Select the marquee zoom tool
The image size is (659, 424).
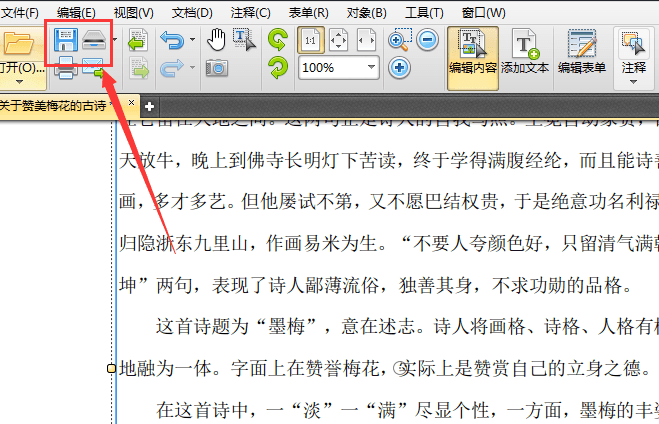(x=399, y=40)
